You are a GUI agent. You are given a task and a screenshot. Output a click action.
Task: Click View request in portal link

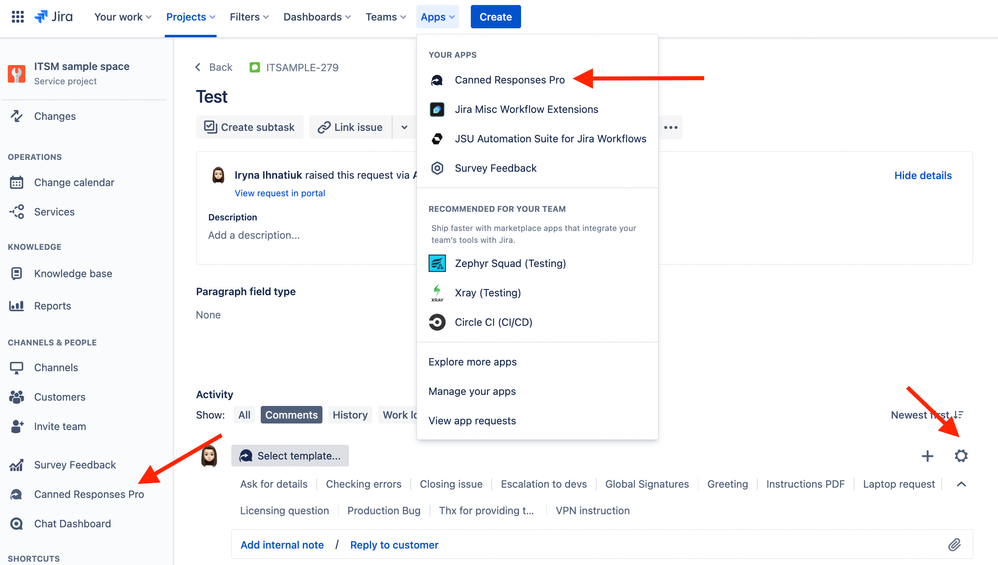coord(280,193)
